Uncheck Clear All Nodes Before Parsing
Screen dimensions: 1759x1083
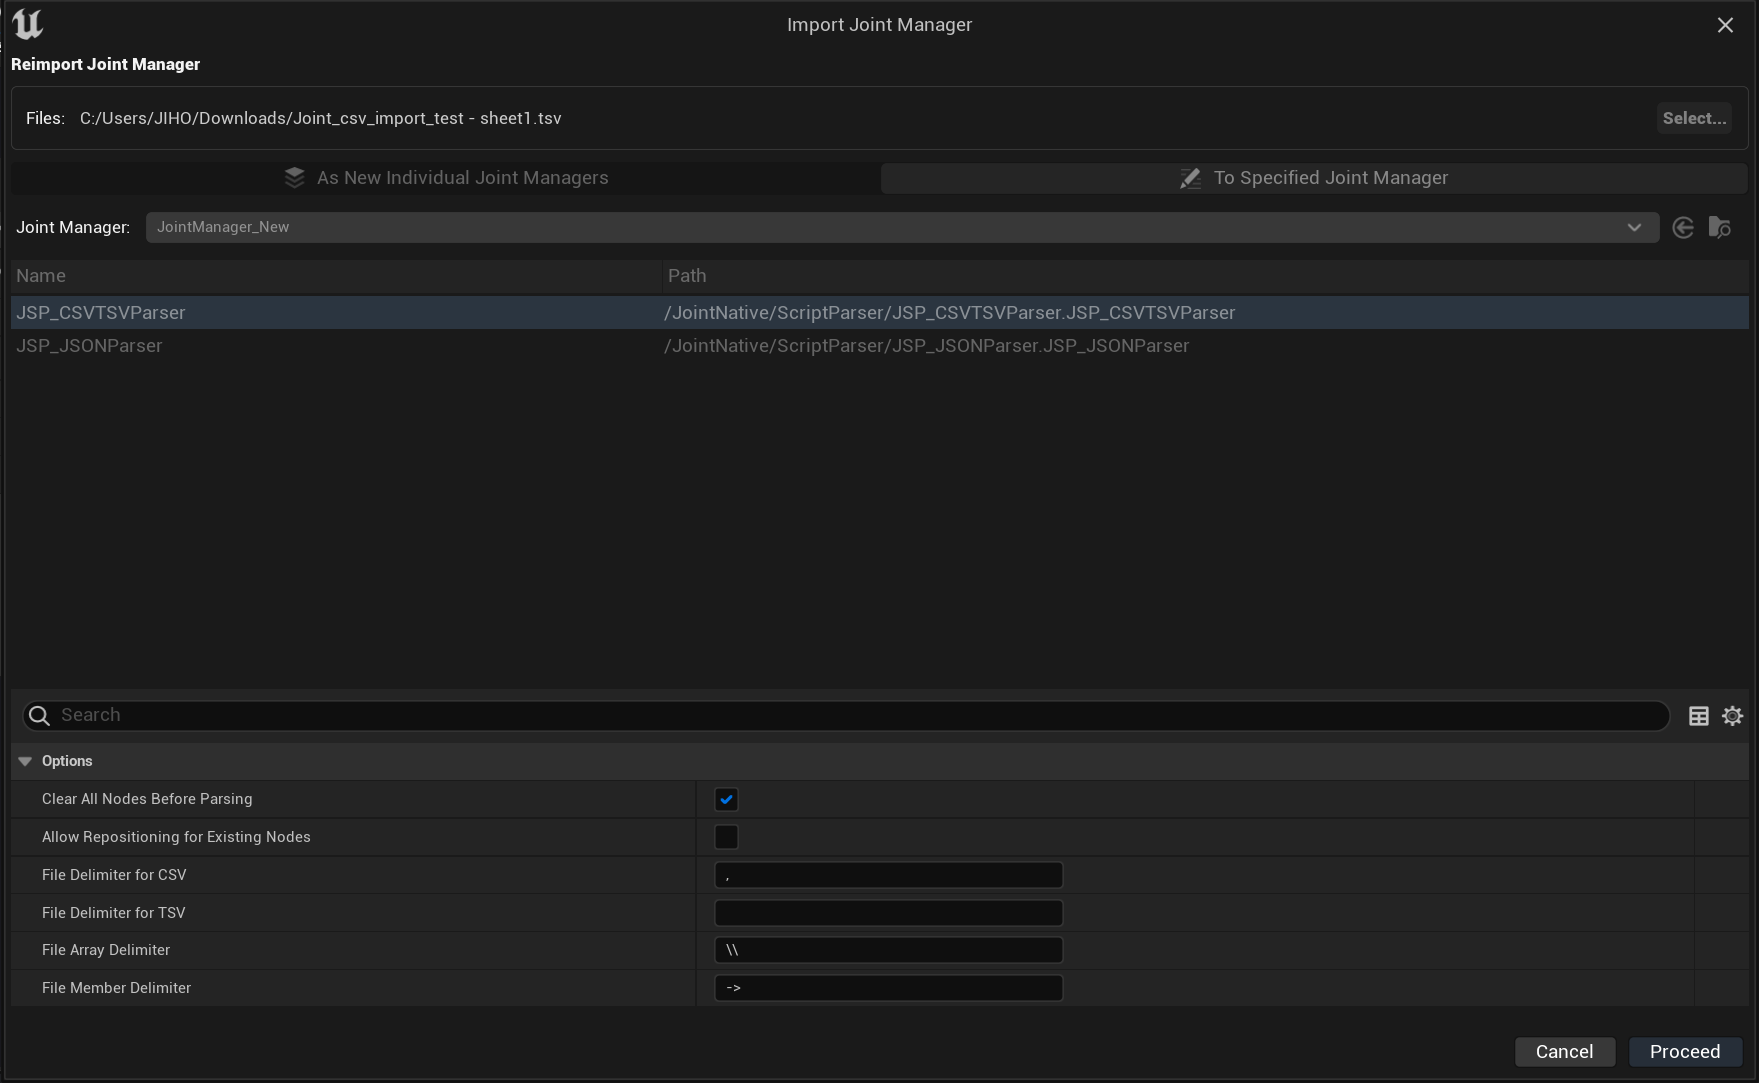tap(726, 800)
